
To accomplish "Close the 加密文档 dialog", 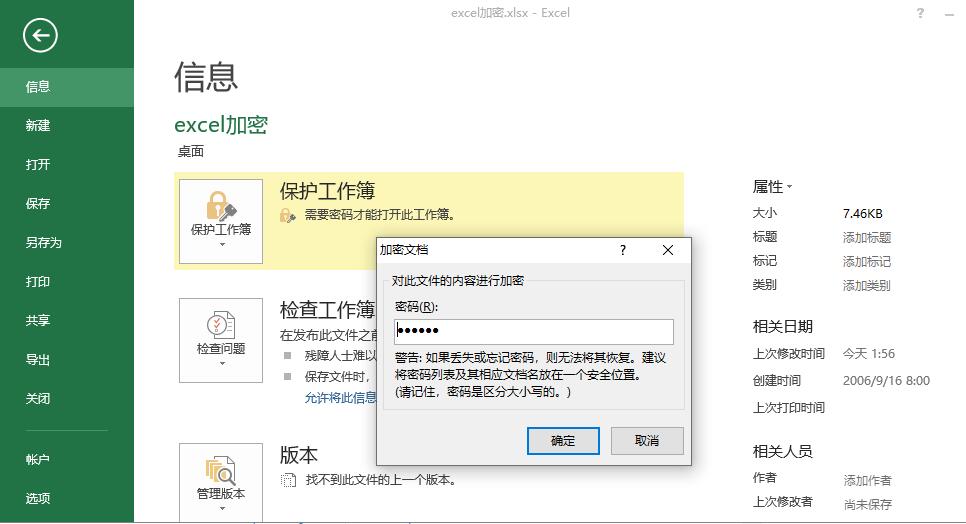I will coord(668,250).
